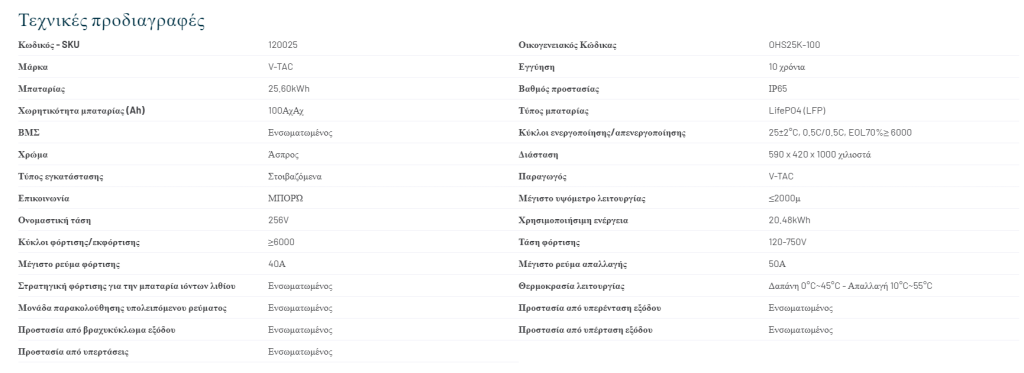Click the Μέγιστο ρεύμα φόρτισης 40A value
1024x373 pixels.
pyautogui.click(x=277, y=264)
